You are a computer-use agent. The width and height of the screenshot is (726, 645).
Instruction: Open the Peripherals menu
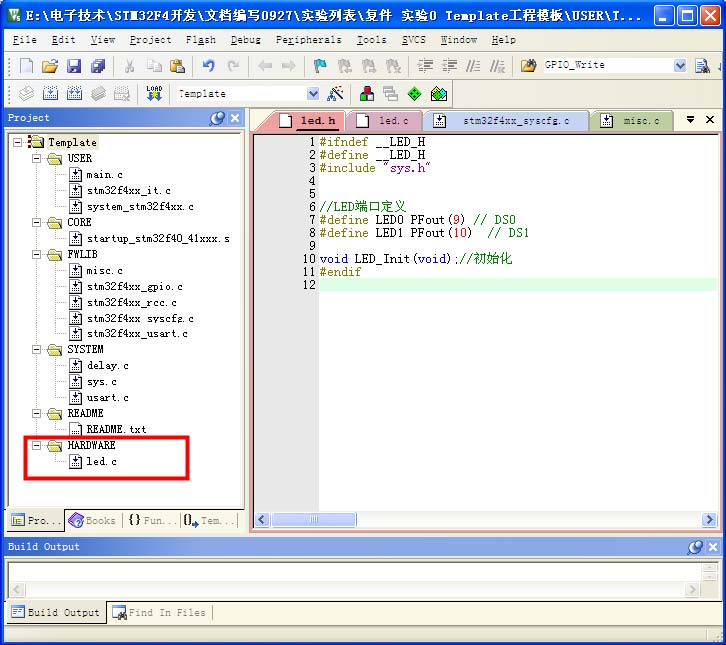point(308,40)
